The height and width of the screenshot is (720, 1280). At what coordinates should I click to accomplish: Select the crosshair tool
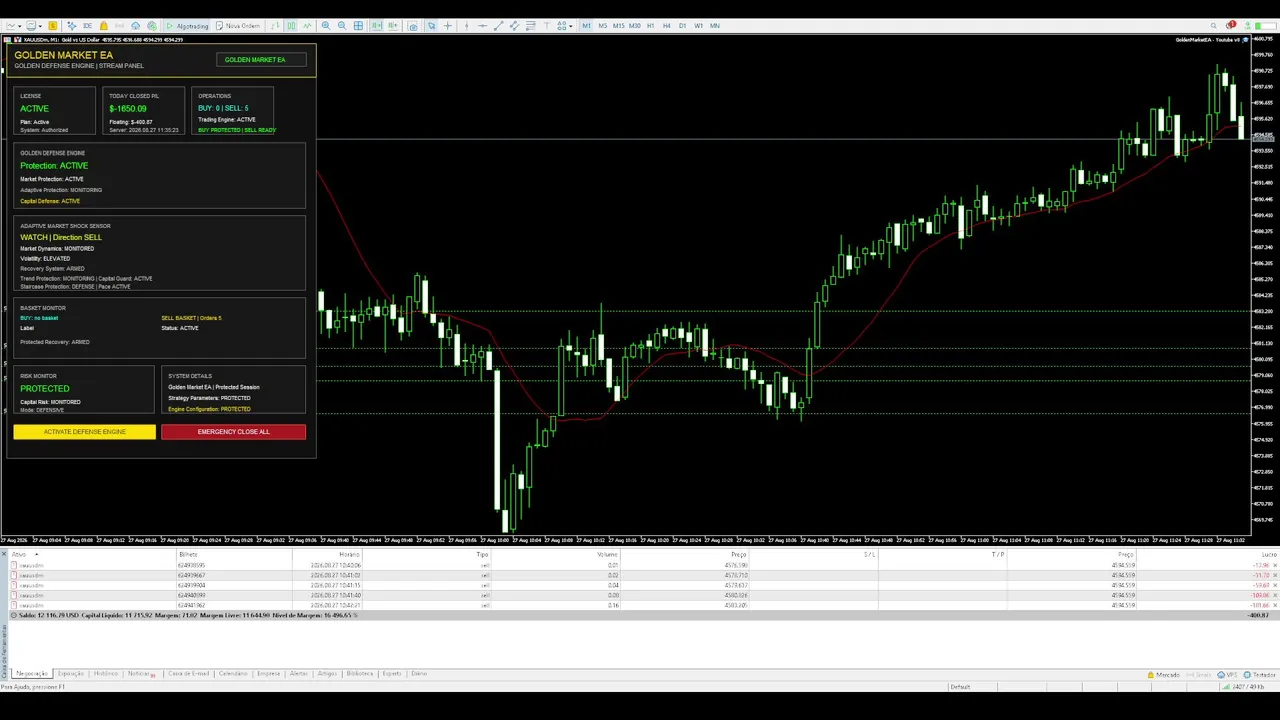[448, 26]
